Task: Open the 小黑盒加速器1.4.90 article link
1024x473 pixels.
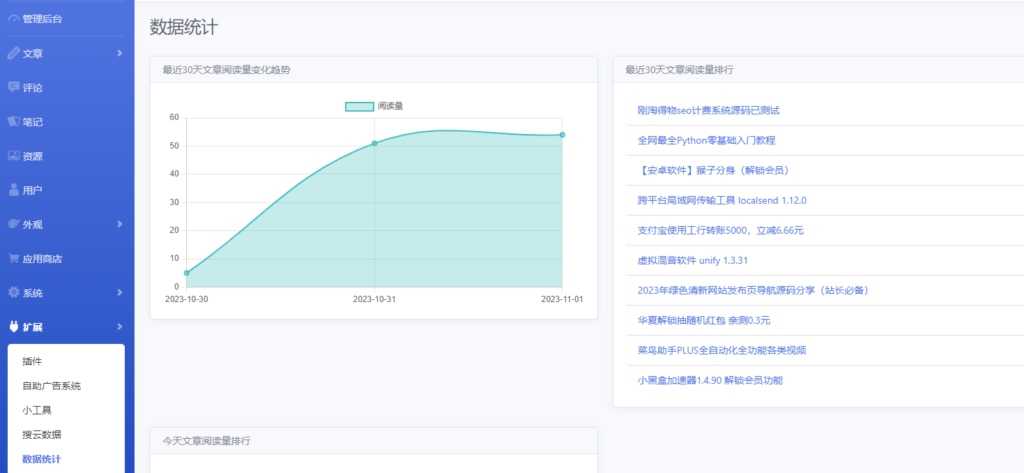Action: click(x=710, y=381)
